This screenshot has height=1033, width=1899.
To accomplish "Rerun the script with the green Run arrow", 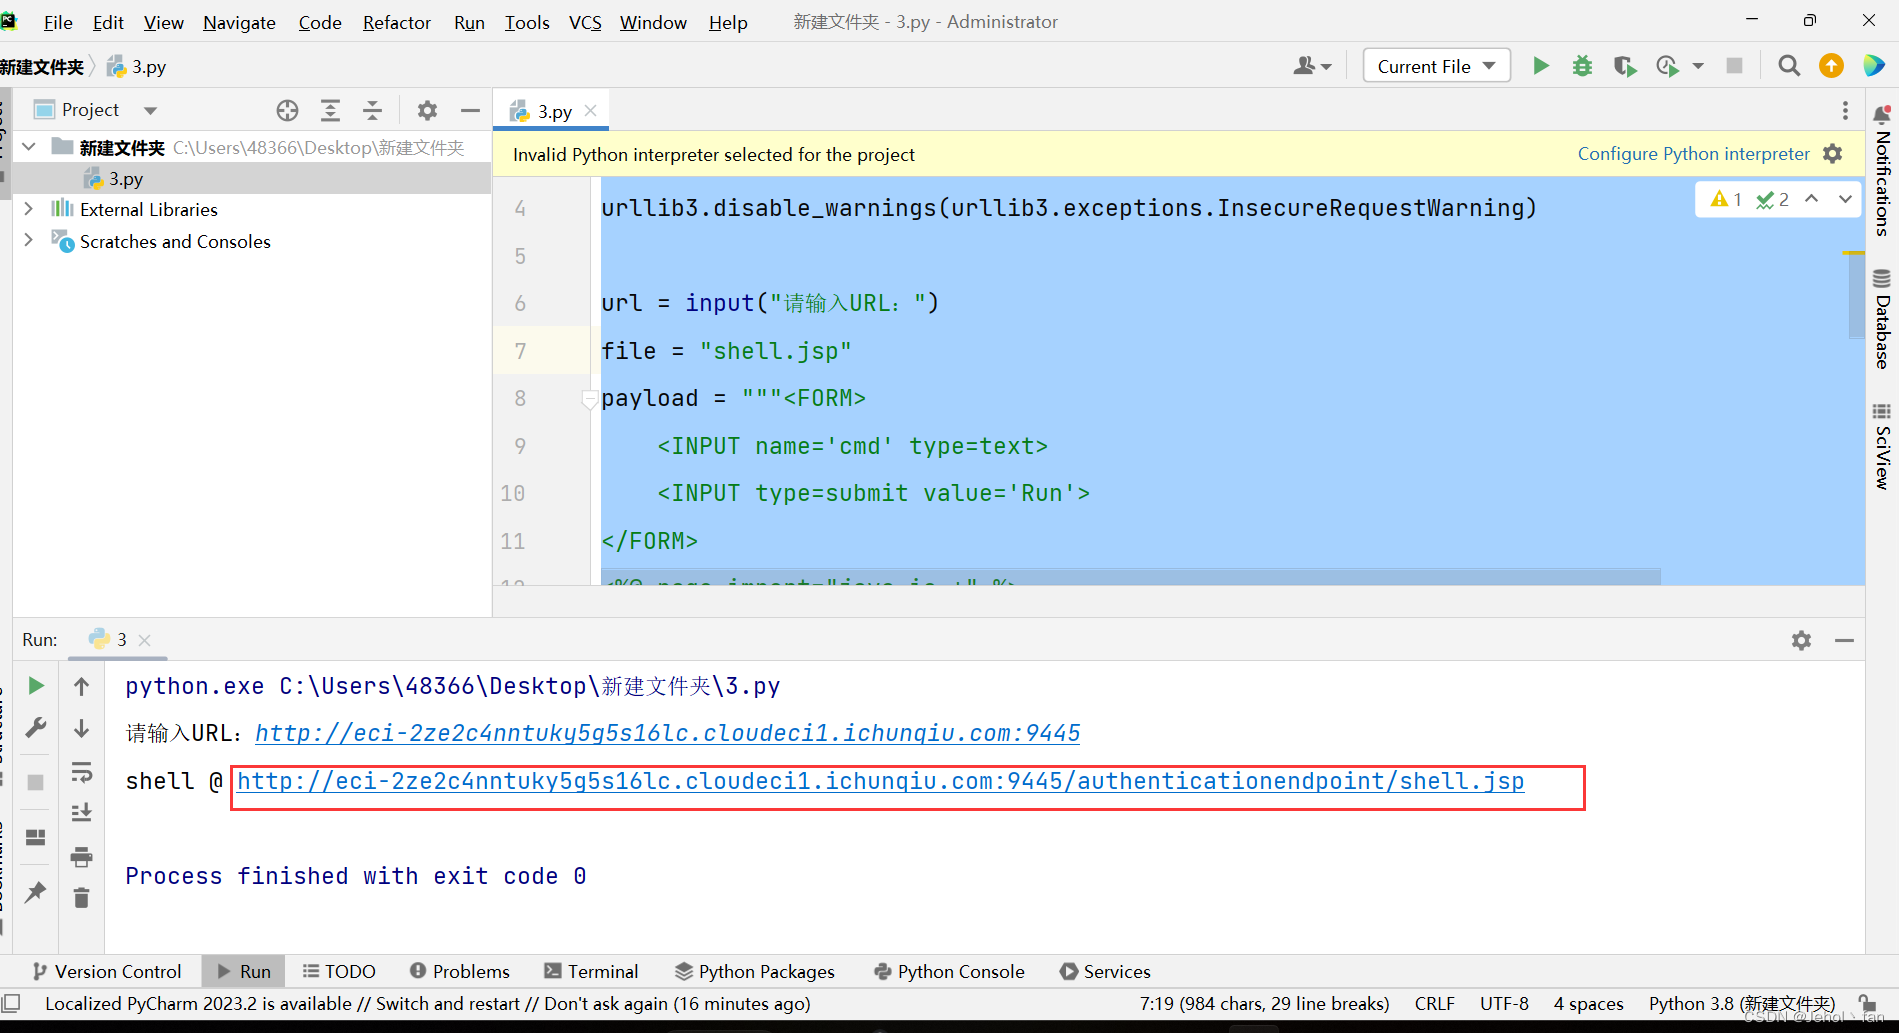I will point(35,686).
